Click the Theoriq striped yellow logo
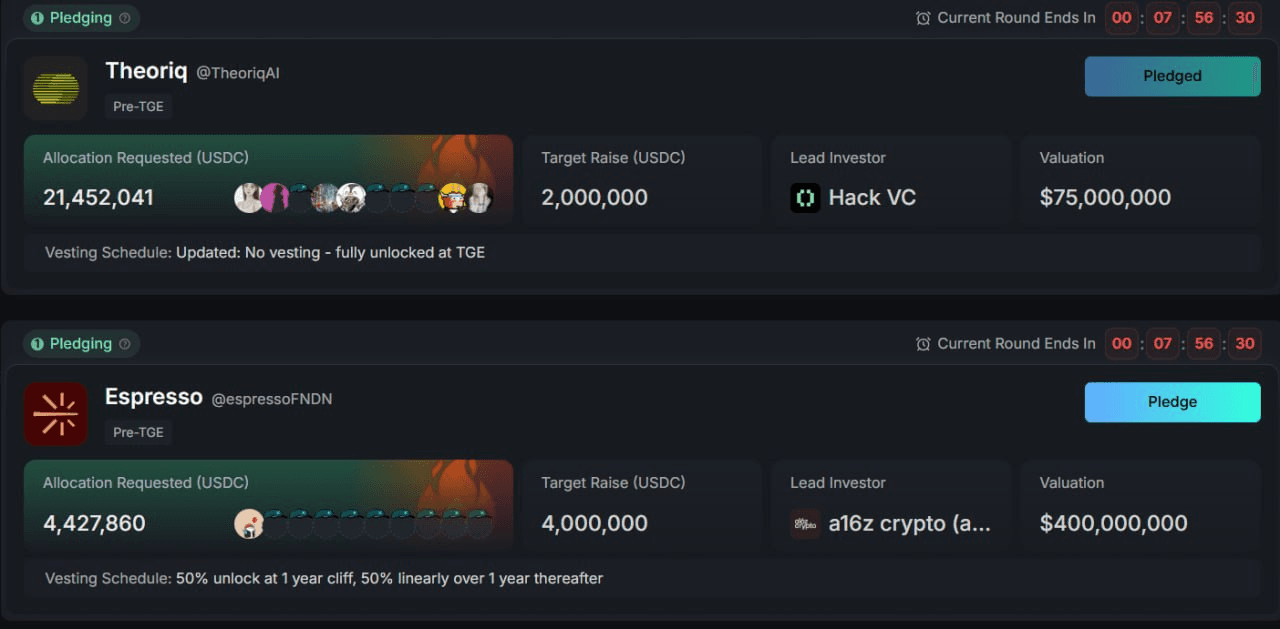1280x629 pixels. (x=56, y=89)
